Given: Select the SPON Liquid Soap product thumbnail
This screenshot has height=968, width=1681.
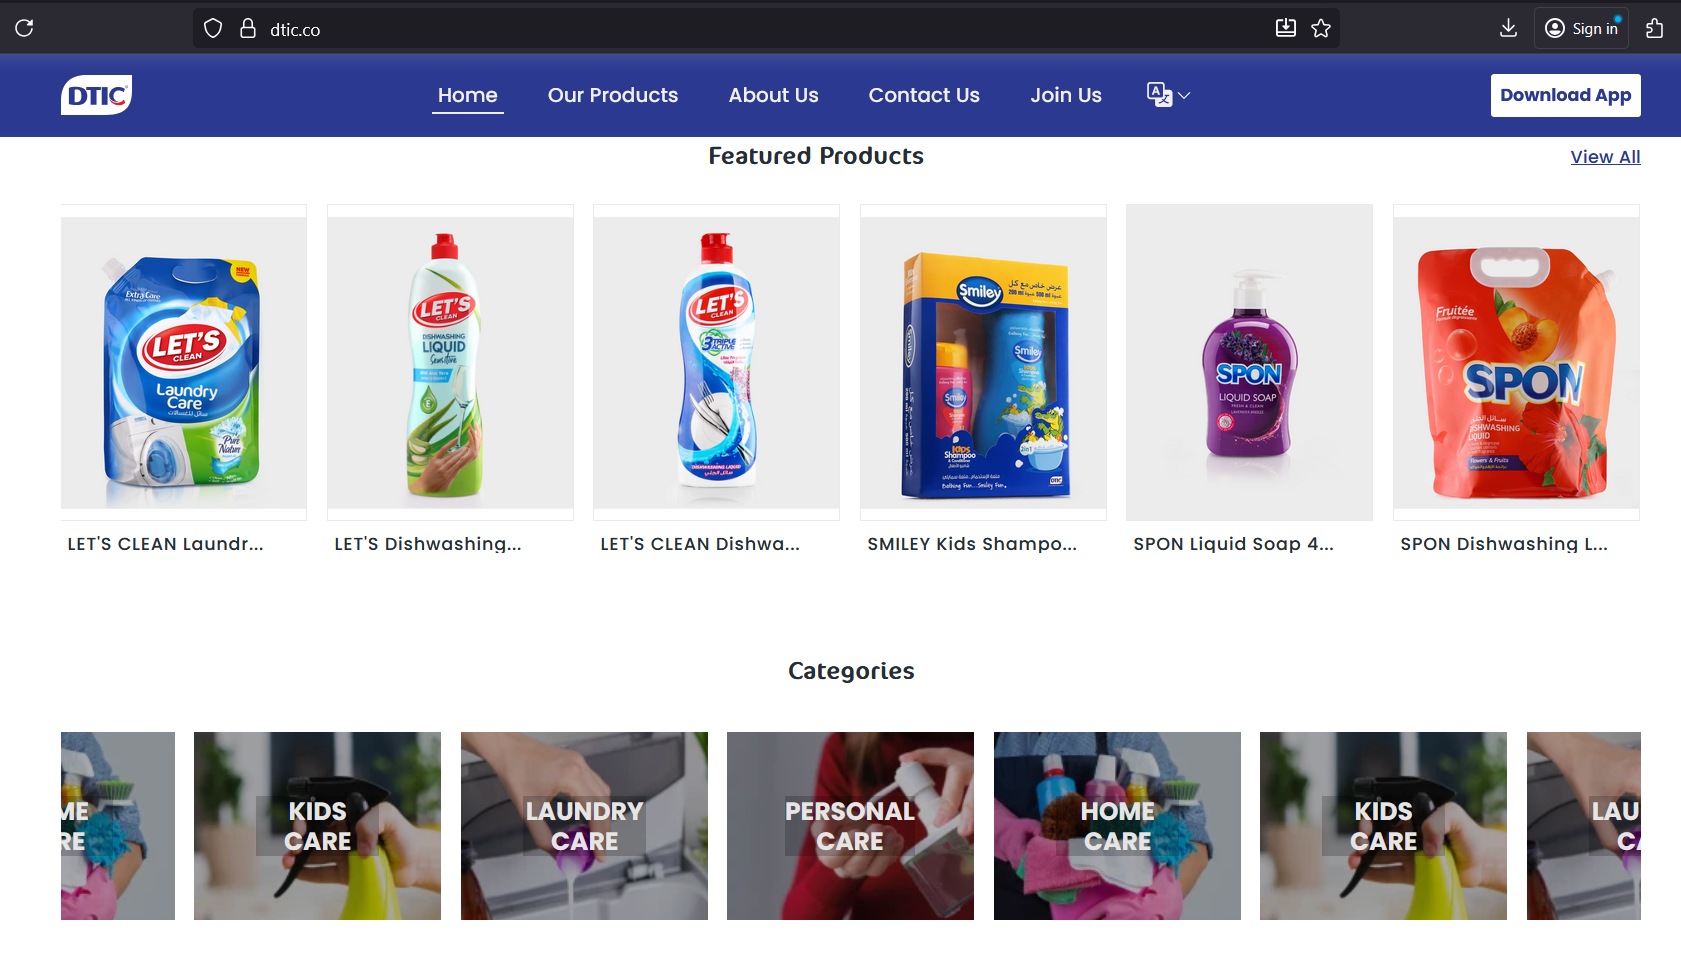Looking at the screenshot, I should click(x=1249, y=363).
